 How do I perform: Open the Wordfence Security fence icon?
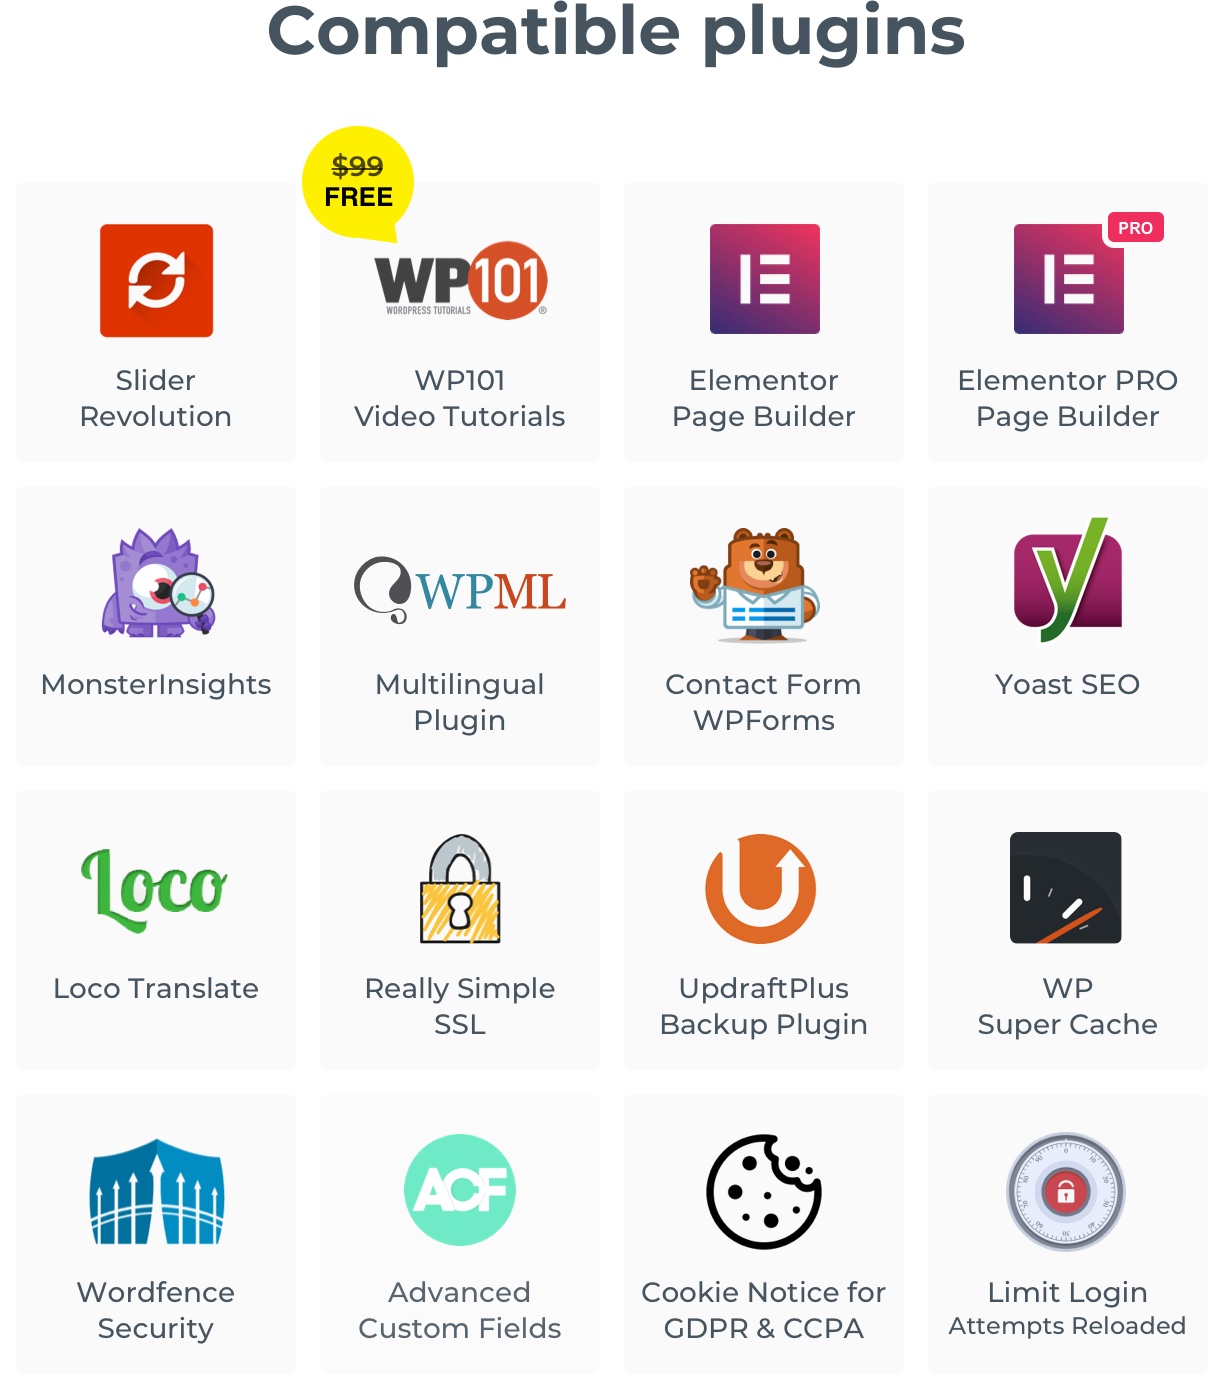point(157,1192)
